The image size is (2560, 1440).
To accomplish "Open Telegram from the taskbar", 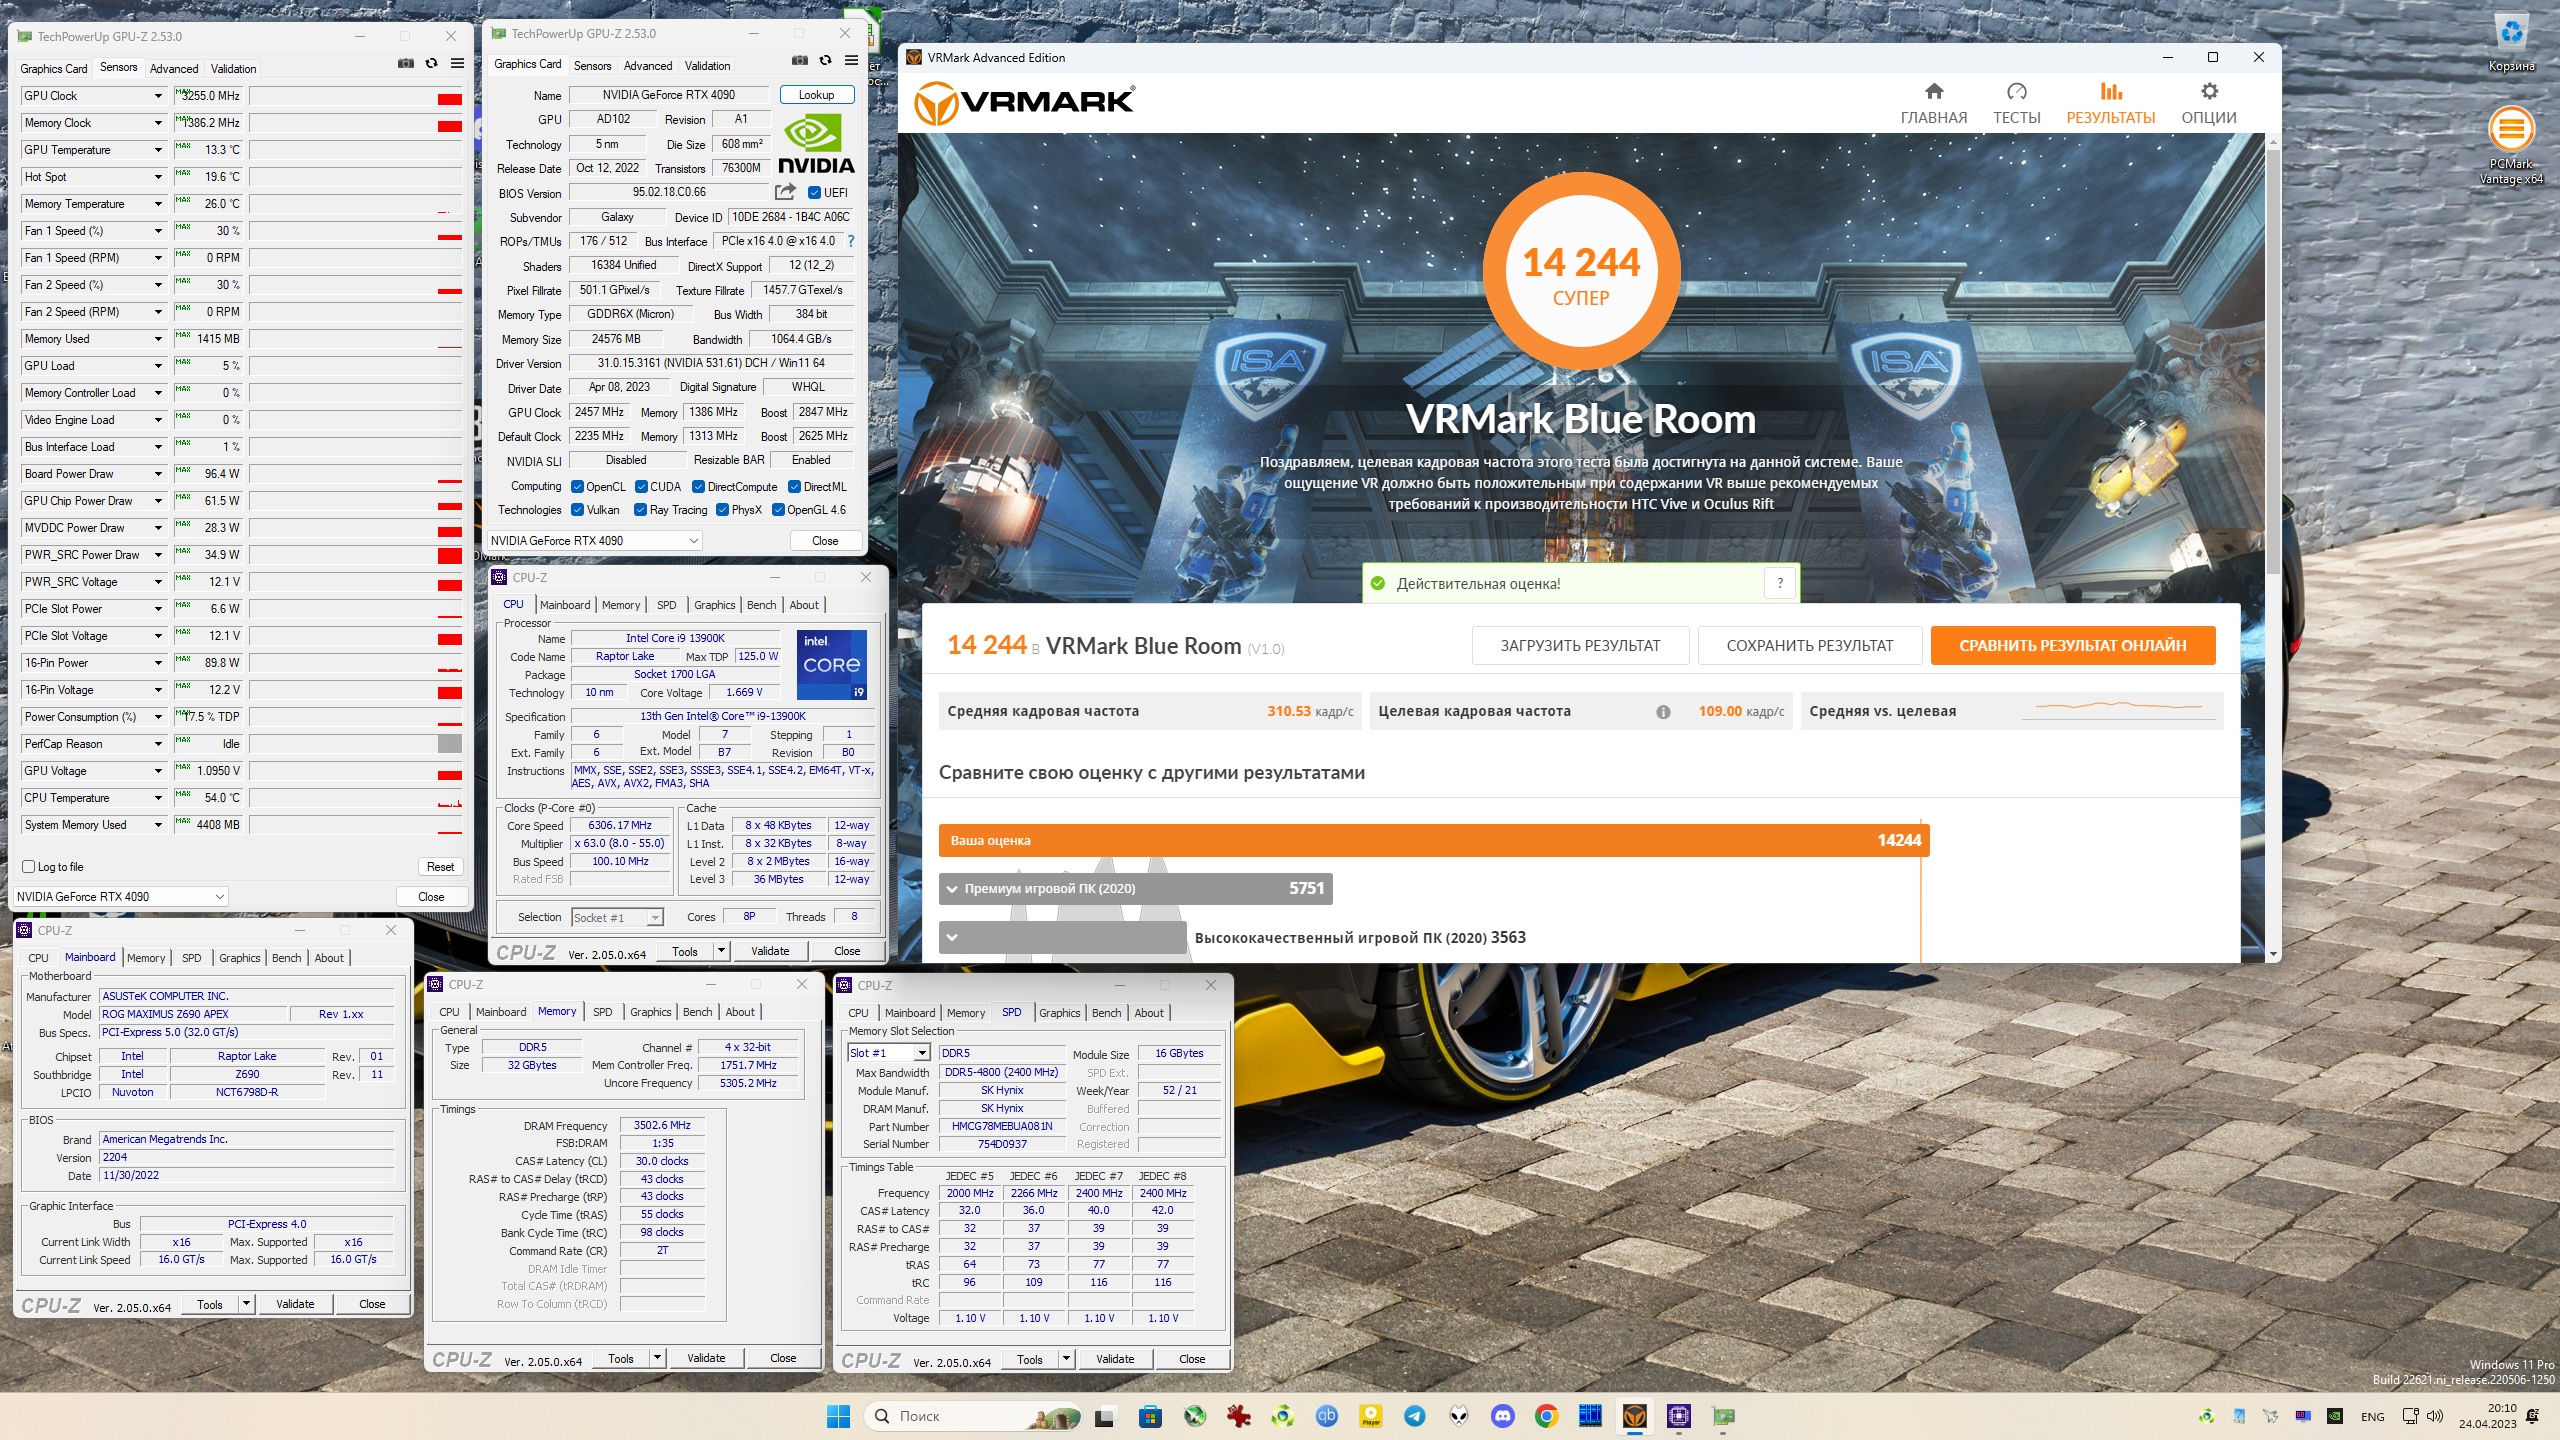I will tap(1414, 1416).
